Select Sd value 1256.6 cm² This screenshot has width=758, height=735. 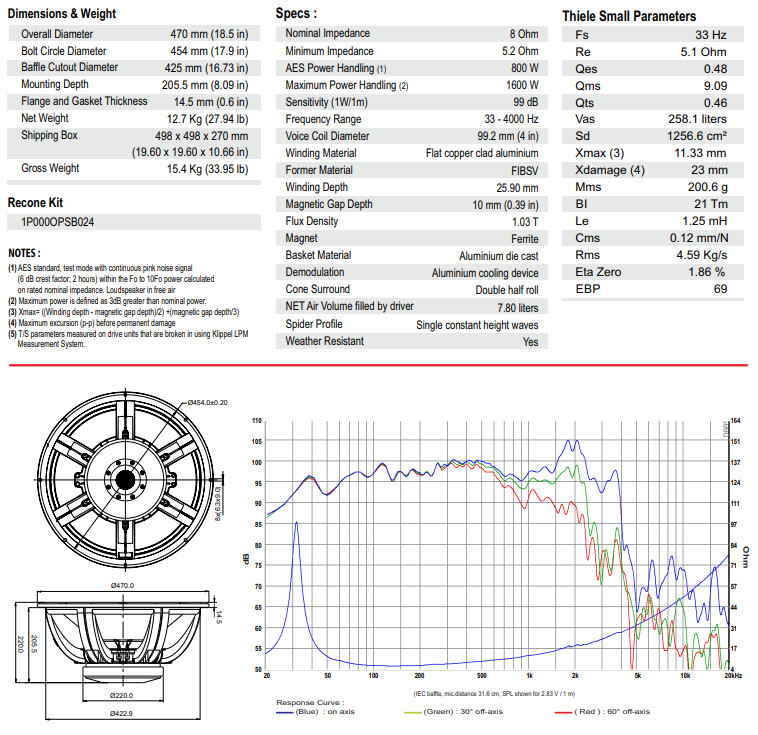697,136
